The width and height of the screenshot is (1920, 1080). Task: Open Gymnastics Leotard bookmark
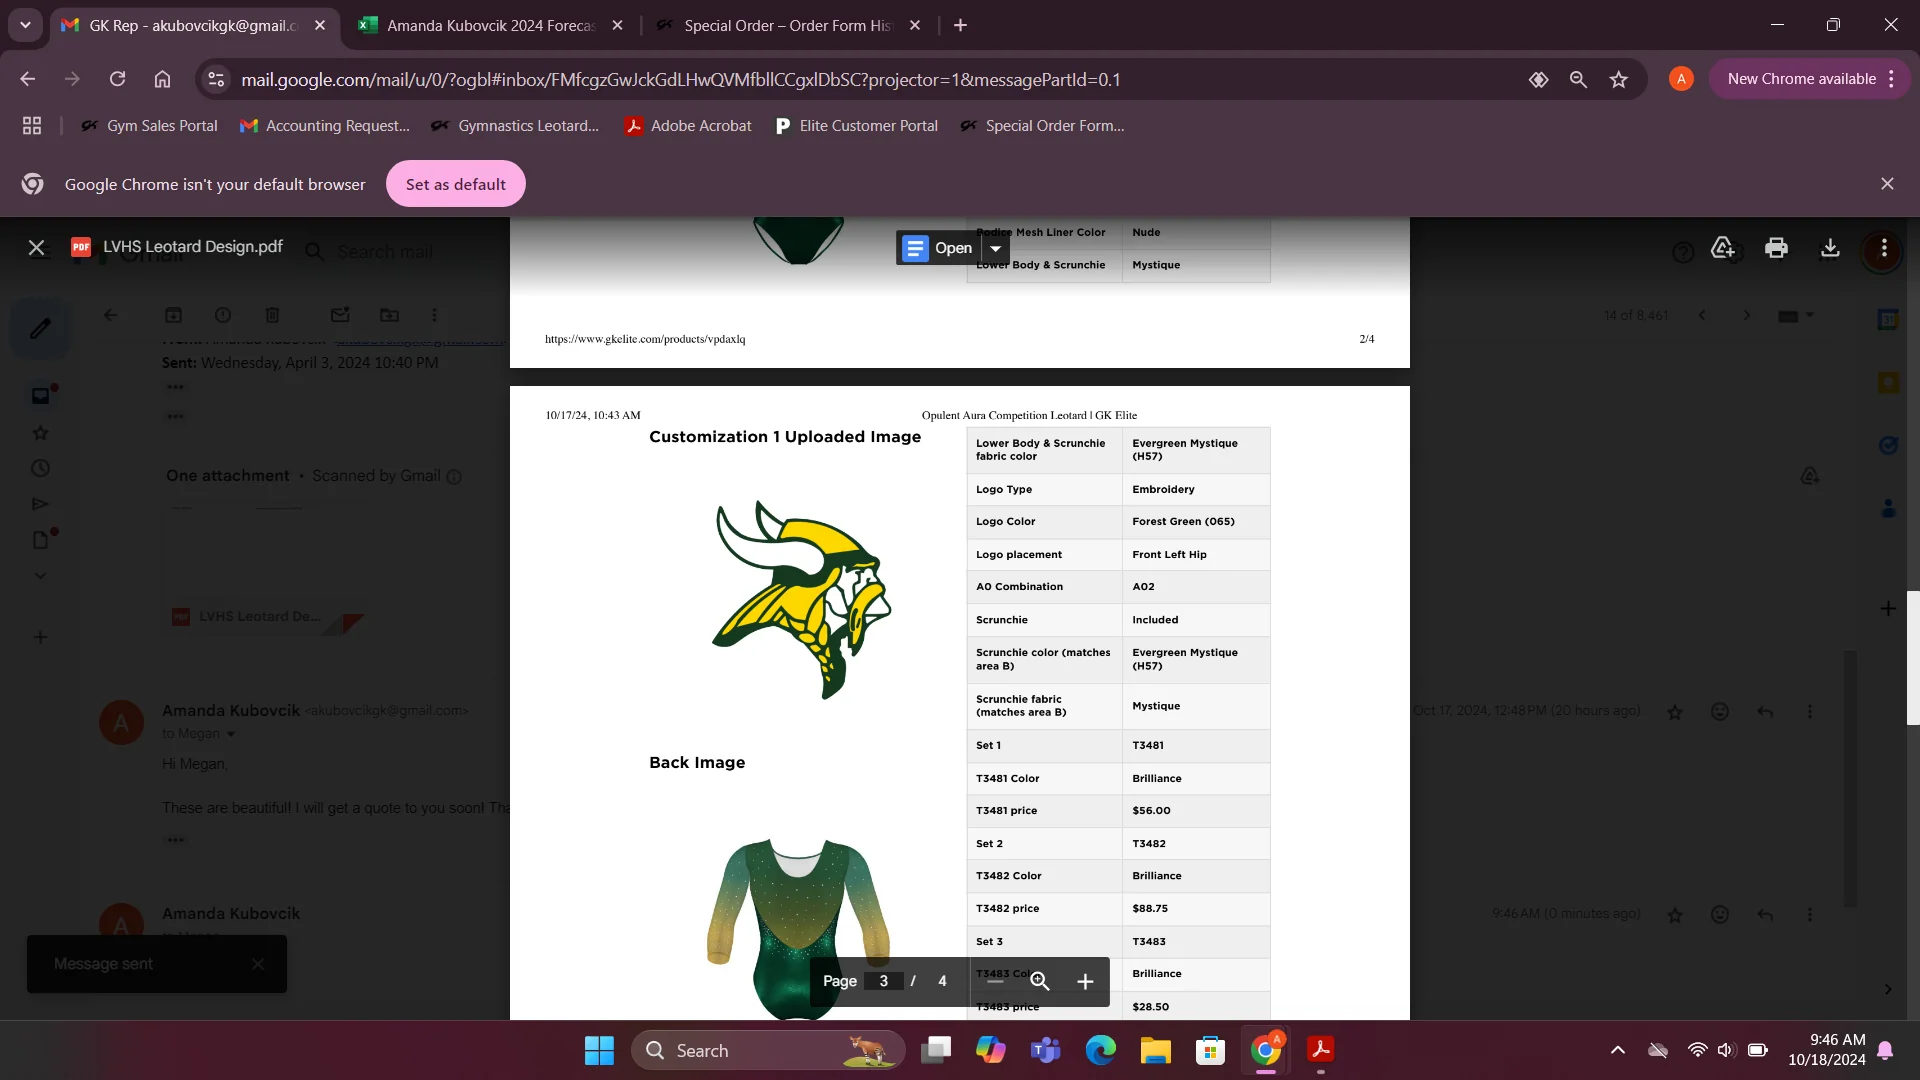point(515,126)
